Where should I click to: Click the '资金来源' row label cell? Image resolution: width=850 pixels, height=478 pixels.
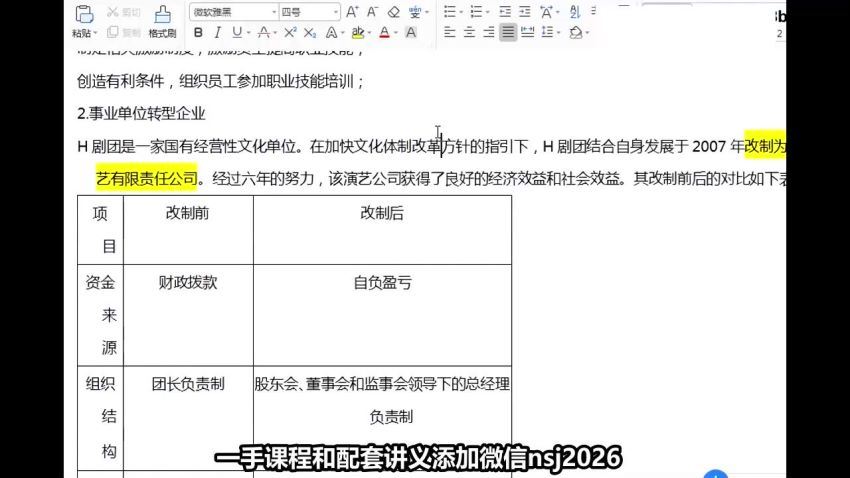tap(101, 315)
